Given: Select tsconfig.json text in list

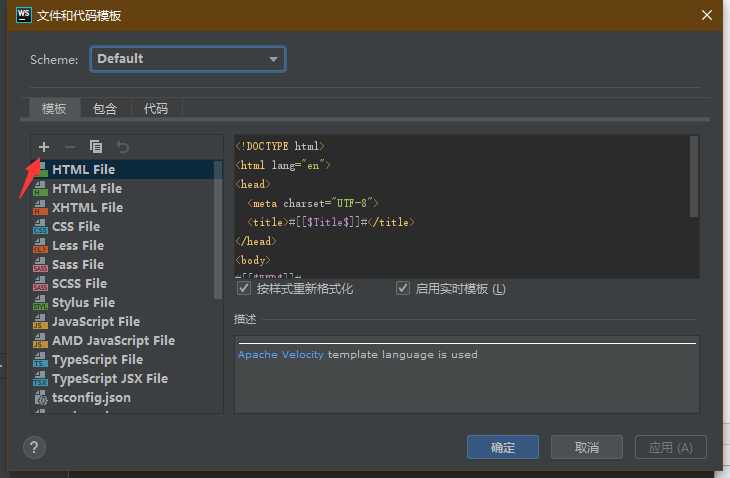Looking at the screenshot, I should (x=91, y=398).
